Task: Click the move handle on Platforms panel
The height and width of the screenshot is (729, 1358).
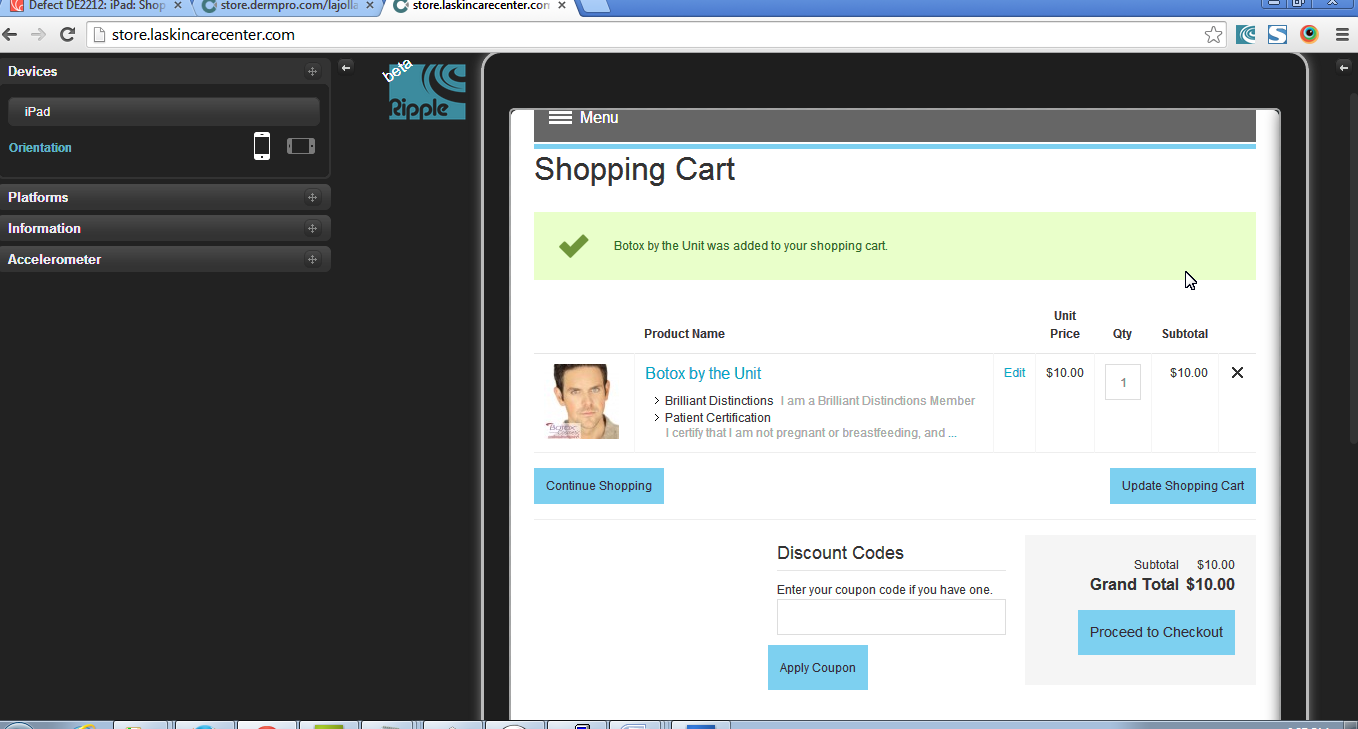Action: pyautogui.click(x=312, y=197)
